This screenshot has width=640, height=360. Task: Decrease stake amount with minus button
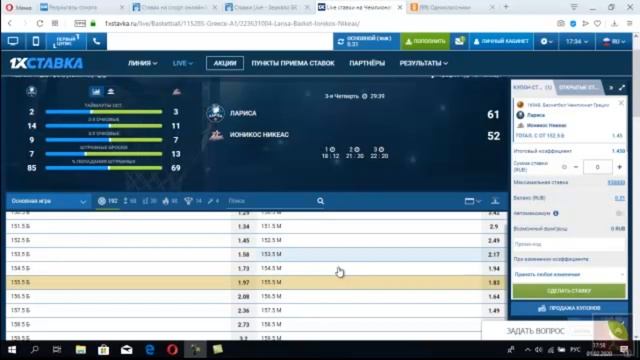[x=576, y=167]
